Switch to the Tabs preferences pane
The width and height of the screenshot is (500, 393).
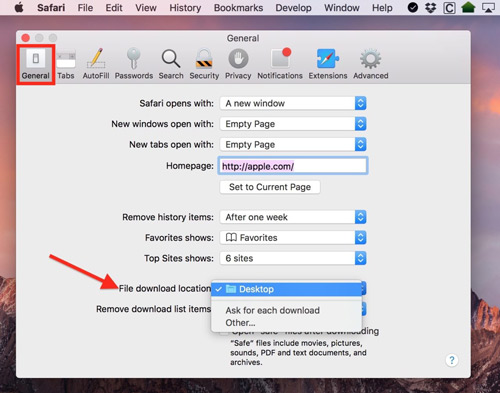click(x=66, y=64)
